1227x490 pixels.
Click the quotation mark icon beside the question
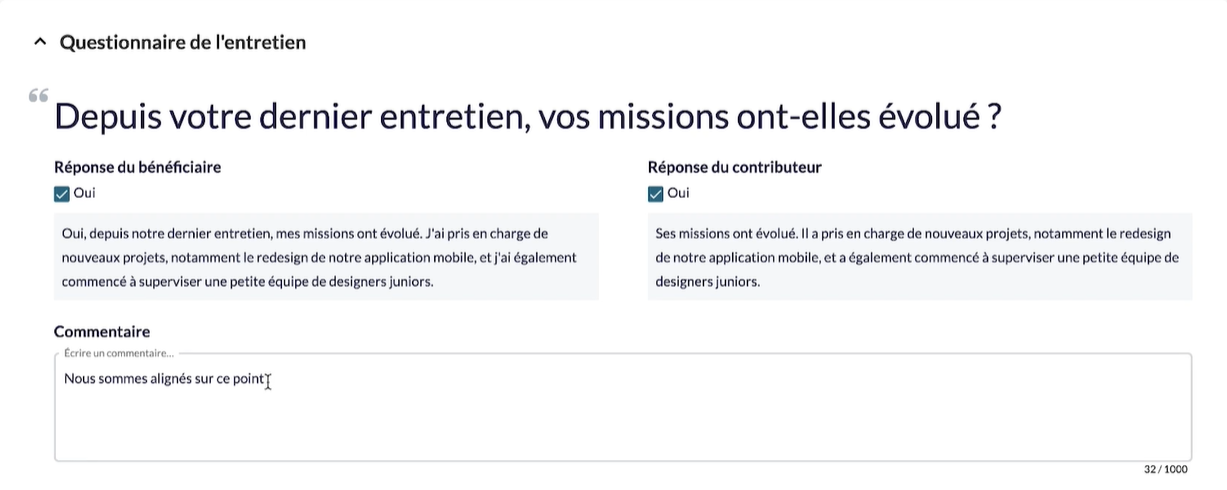pos(39,96)
